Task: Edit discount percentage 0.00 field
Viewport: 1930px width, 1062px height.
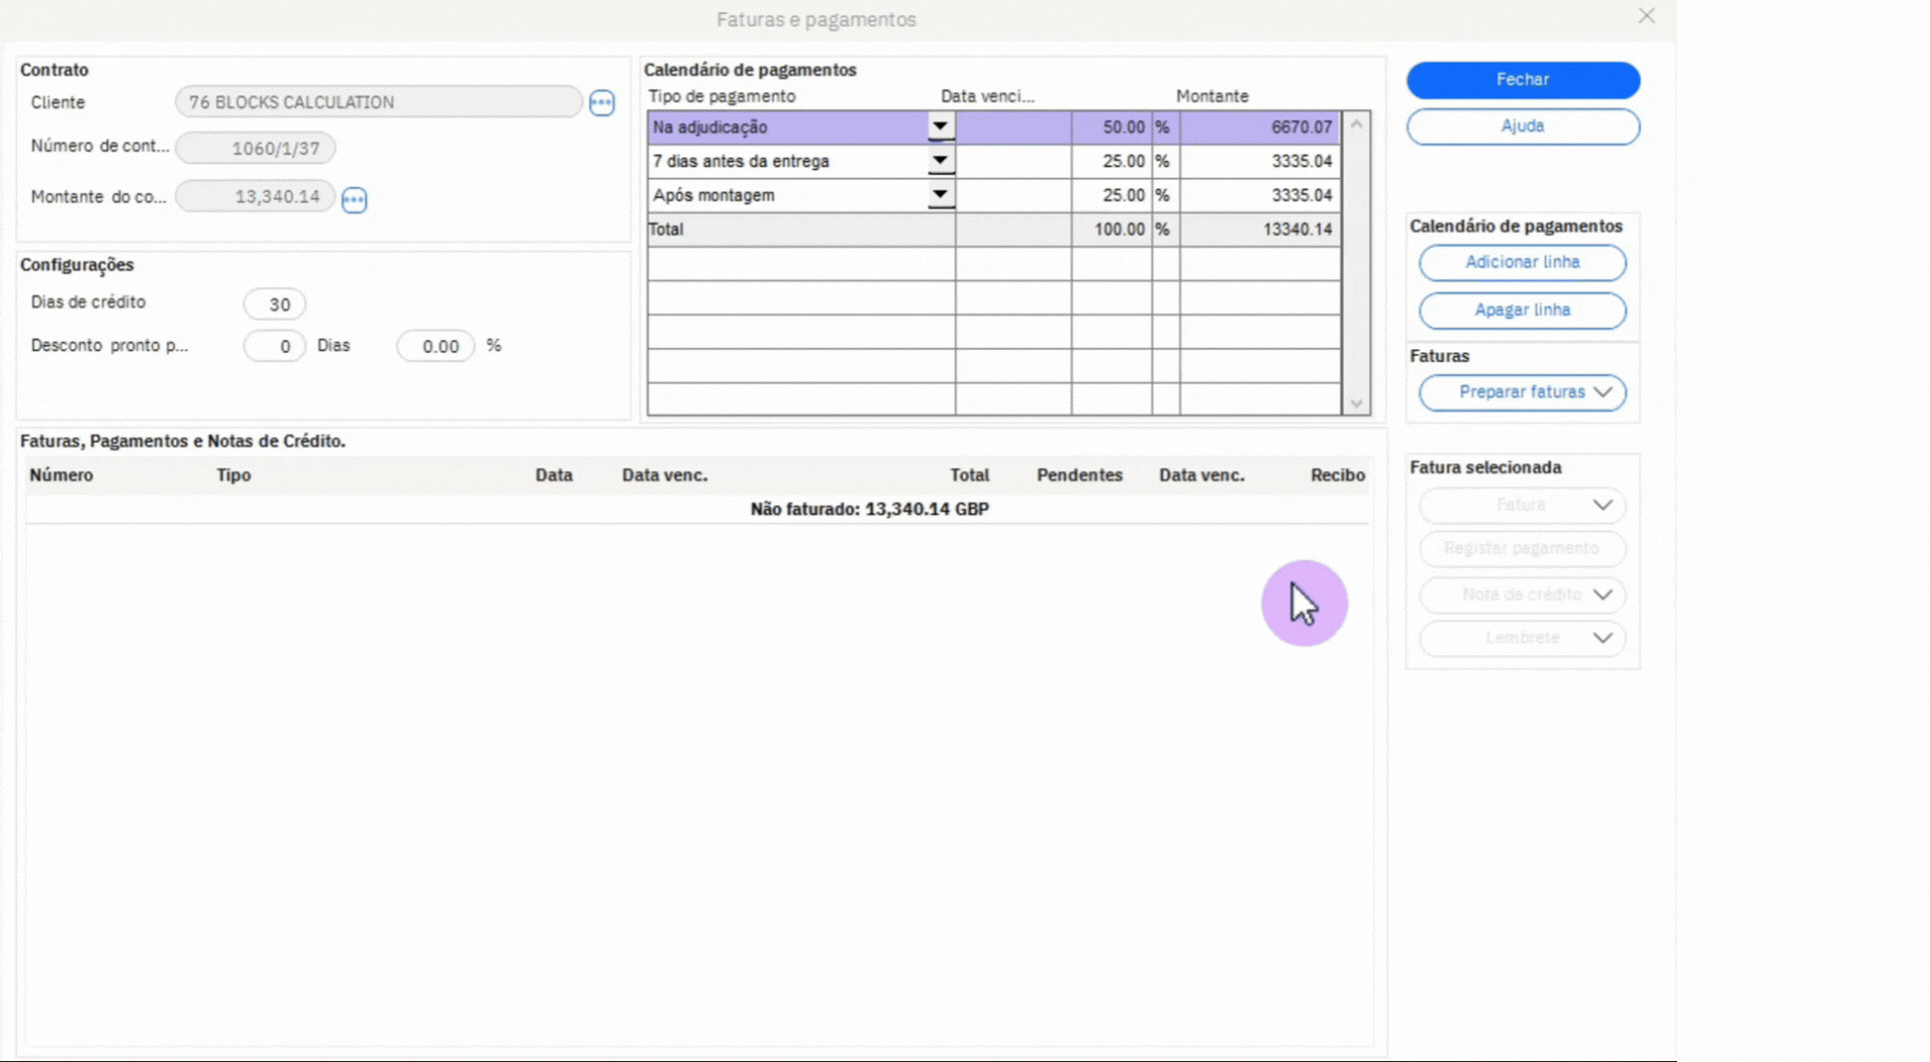Action: click(436, 347)
